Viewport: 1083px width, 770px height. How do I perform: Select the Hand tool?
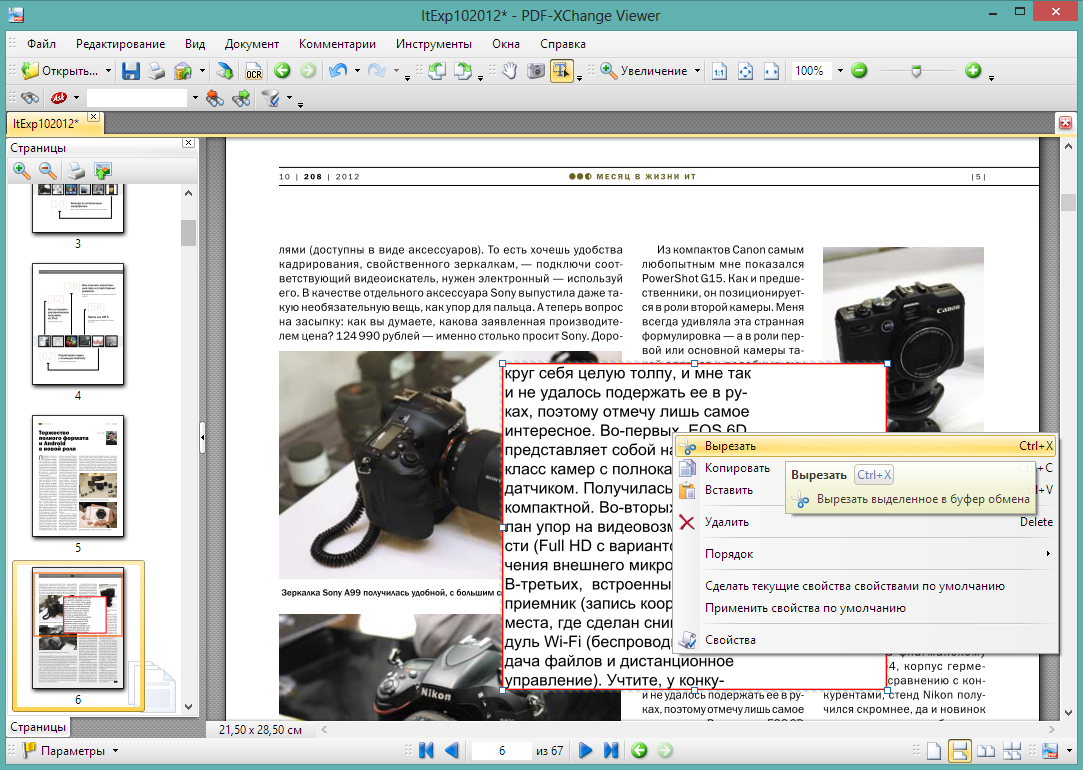tap(509, 70)
